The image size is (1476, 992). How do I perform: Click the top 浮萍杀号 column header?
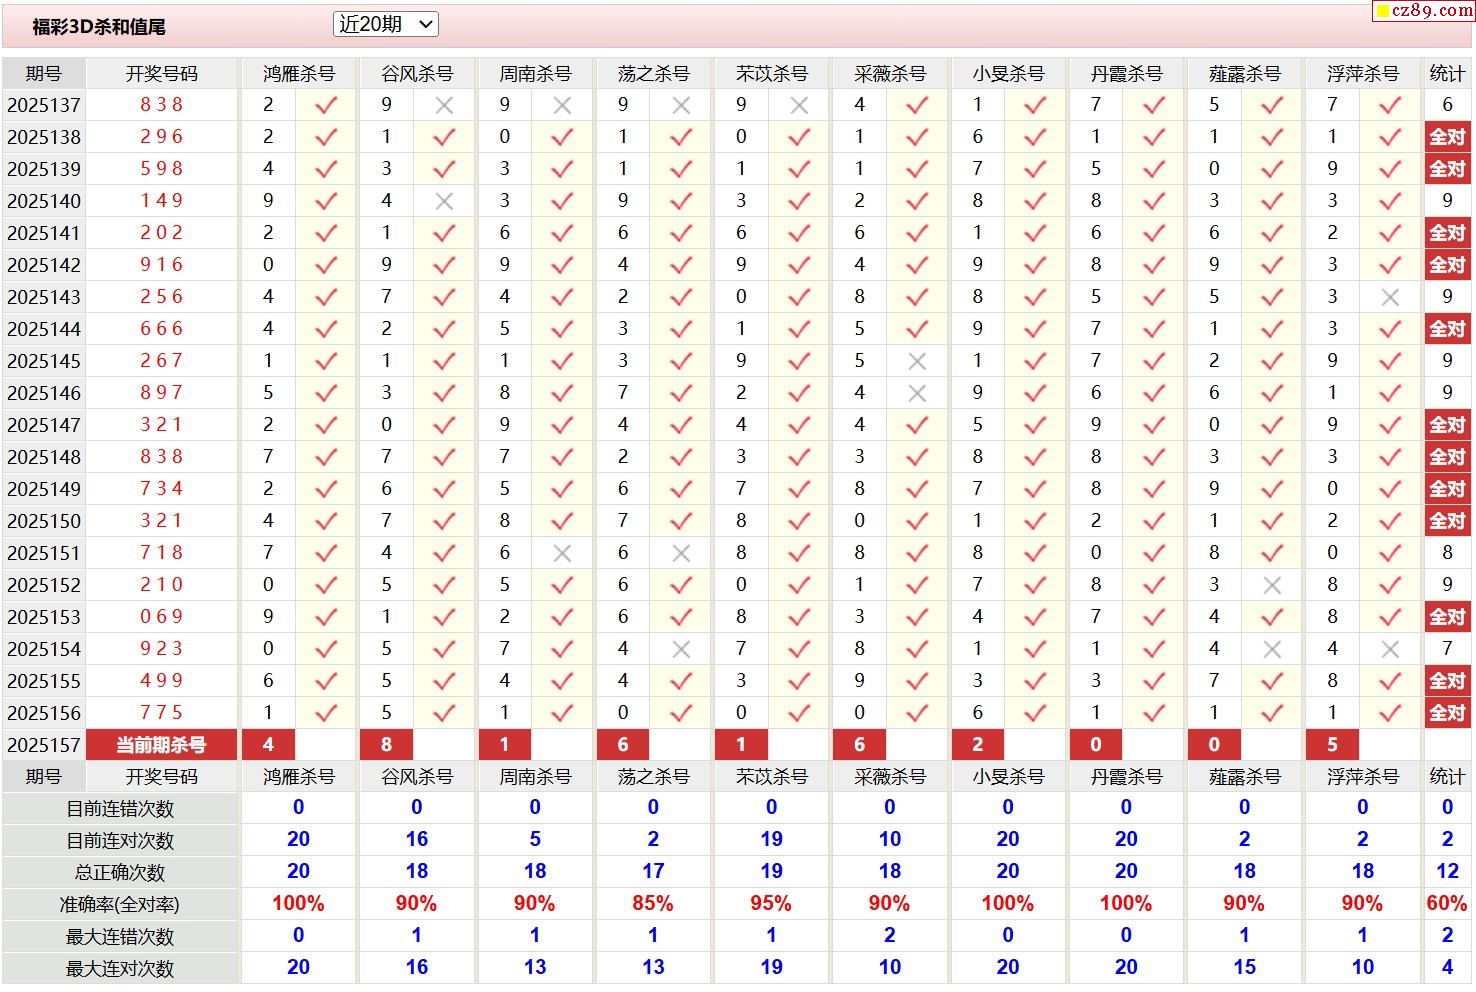pos(1363,73)
